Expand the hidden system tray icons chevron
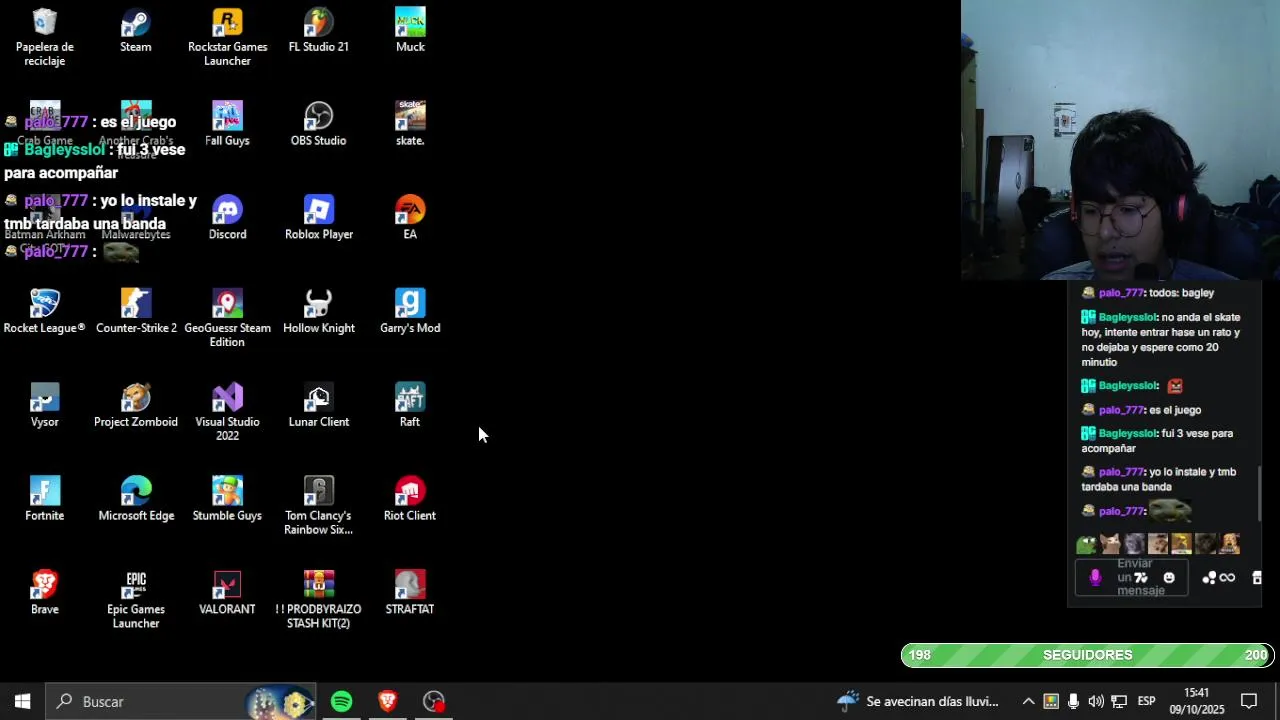Viewport: 1280px width, 720px height. [1028, 702]
